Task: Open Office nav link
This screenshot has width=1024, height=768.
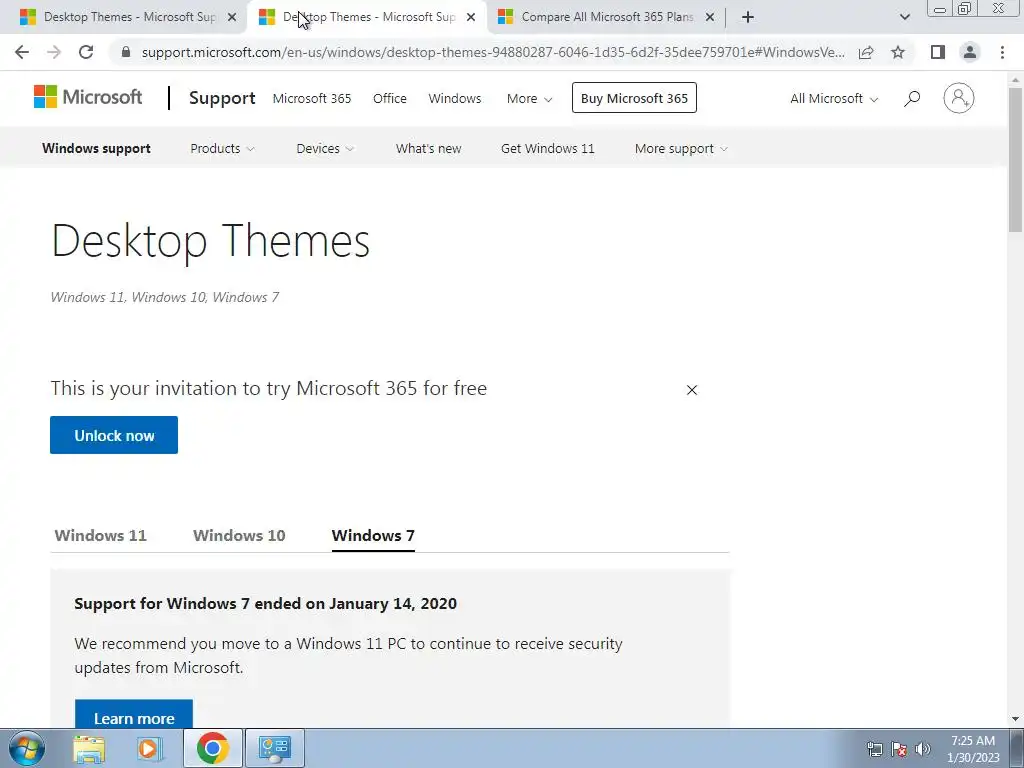Action: pos(390,99)
